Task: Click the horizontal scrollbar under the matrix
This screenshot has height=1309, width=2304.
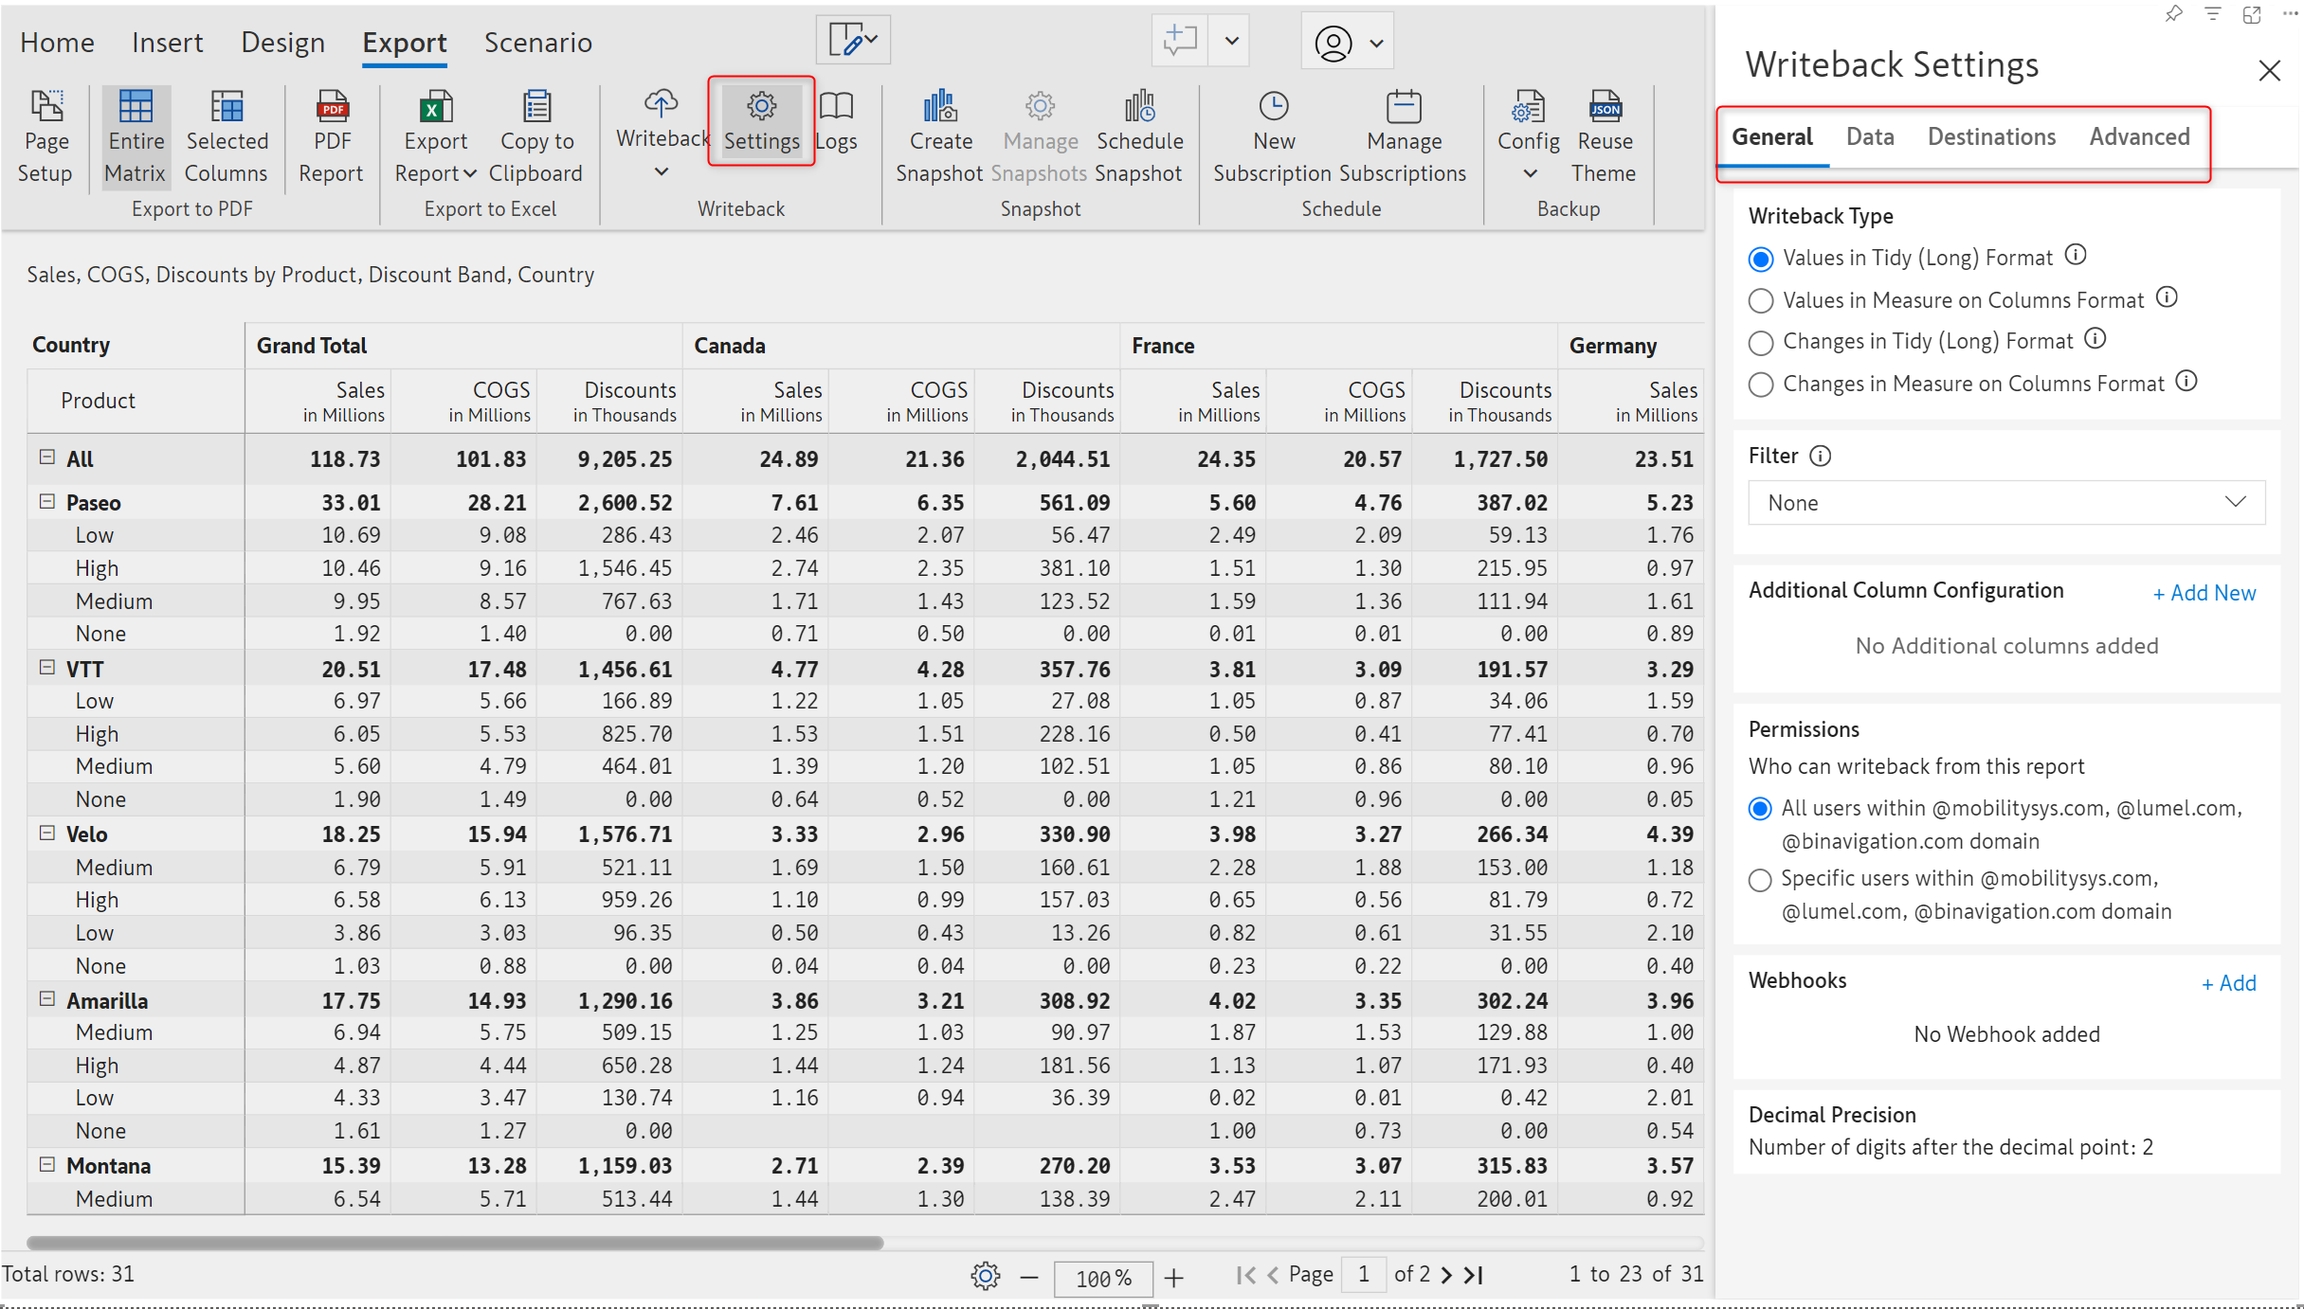Action: [455, 1243]
